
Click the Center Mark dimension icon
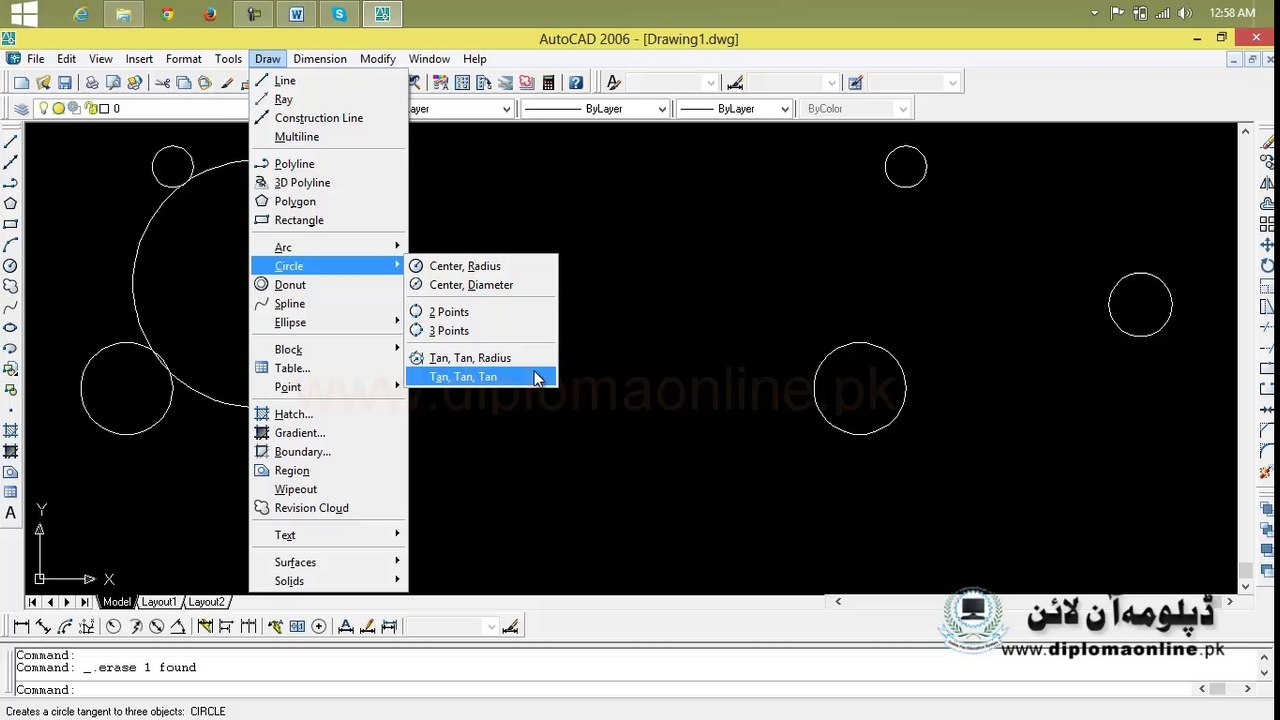coord(319,627)
